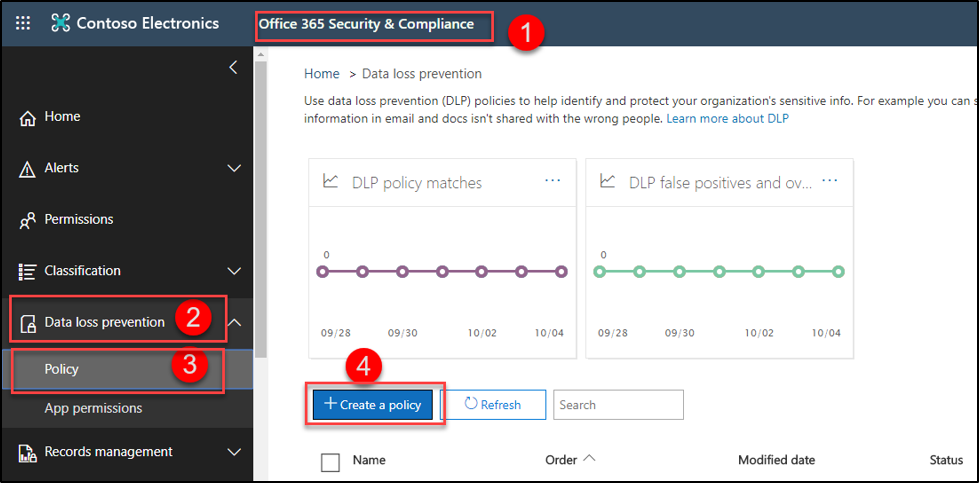This screenshot has width=979, height=483.
Task: Click the Data loss prevention lock icon
Action: pos(28,323)
